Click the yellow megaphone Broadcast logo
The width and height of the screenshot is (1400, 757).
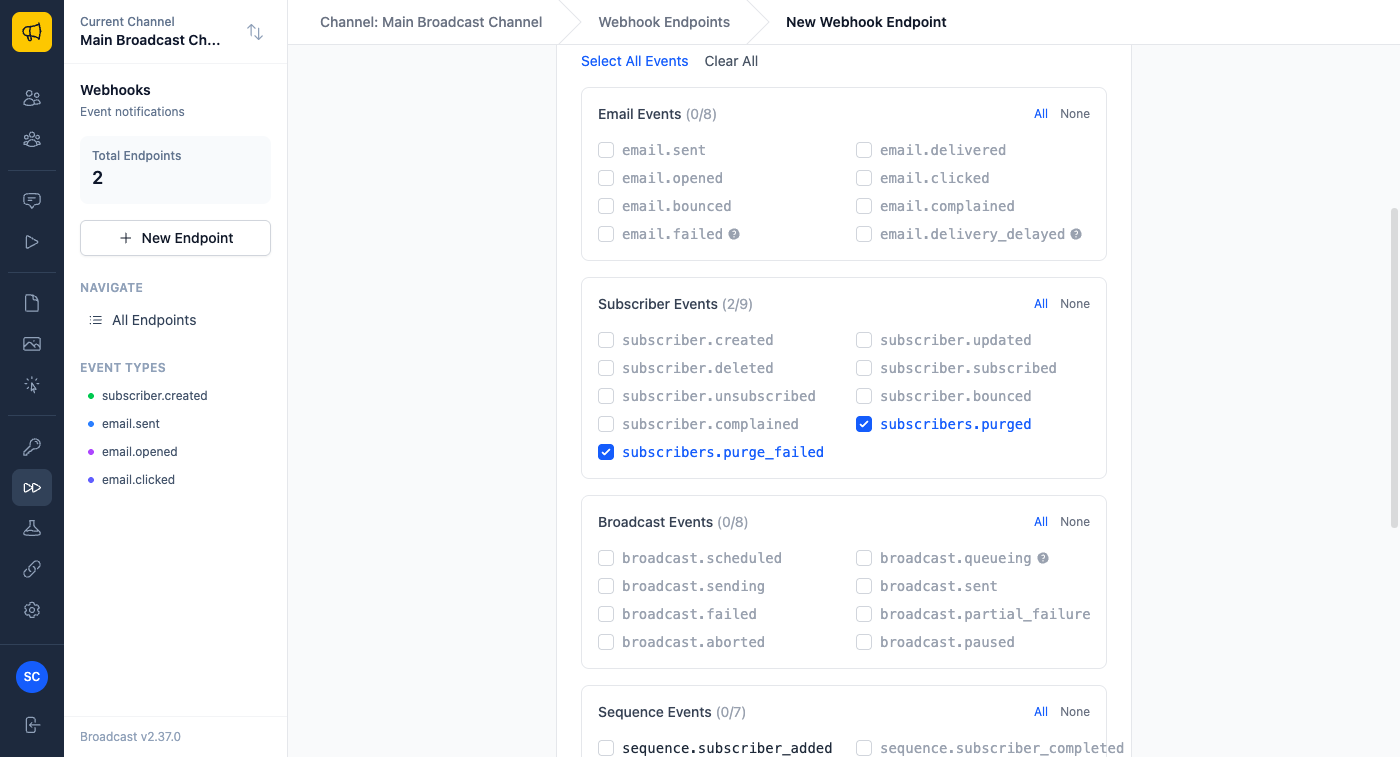pyautogui.click(x=32, y=32)
